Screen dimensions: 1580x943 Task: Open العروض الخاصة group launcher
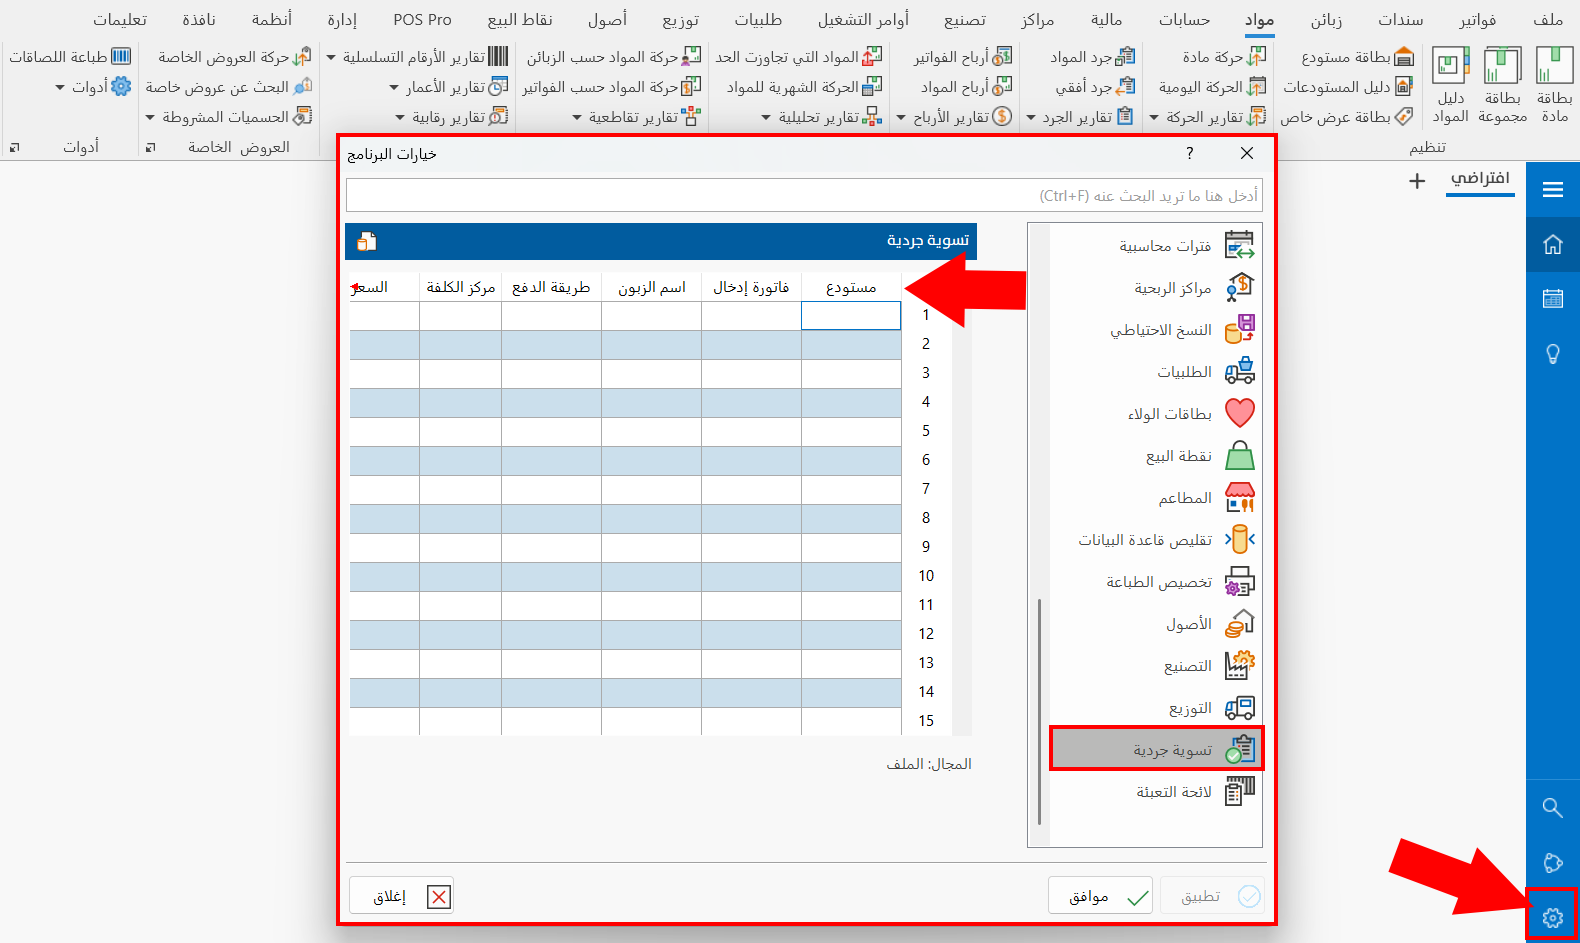click(x=150, y=148)
